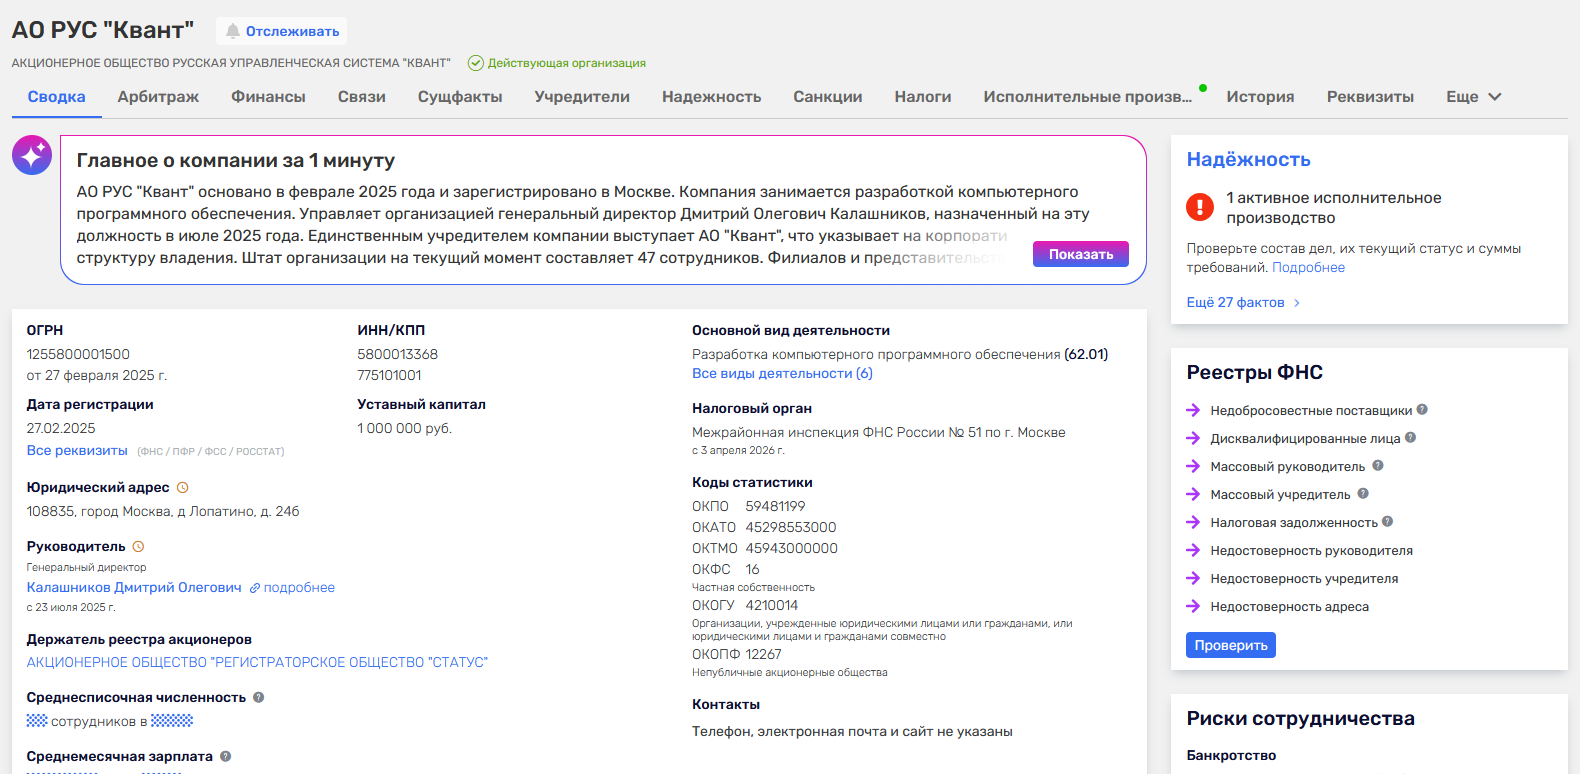Click help icon by Недобросовестные поставщики
This screenshot has height=774, width=1580.
[x=1422, y=409]
